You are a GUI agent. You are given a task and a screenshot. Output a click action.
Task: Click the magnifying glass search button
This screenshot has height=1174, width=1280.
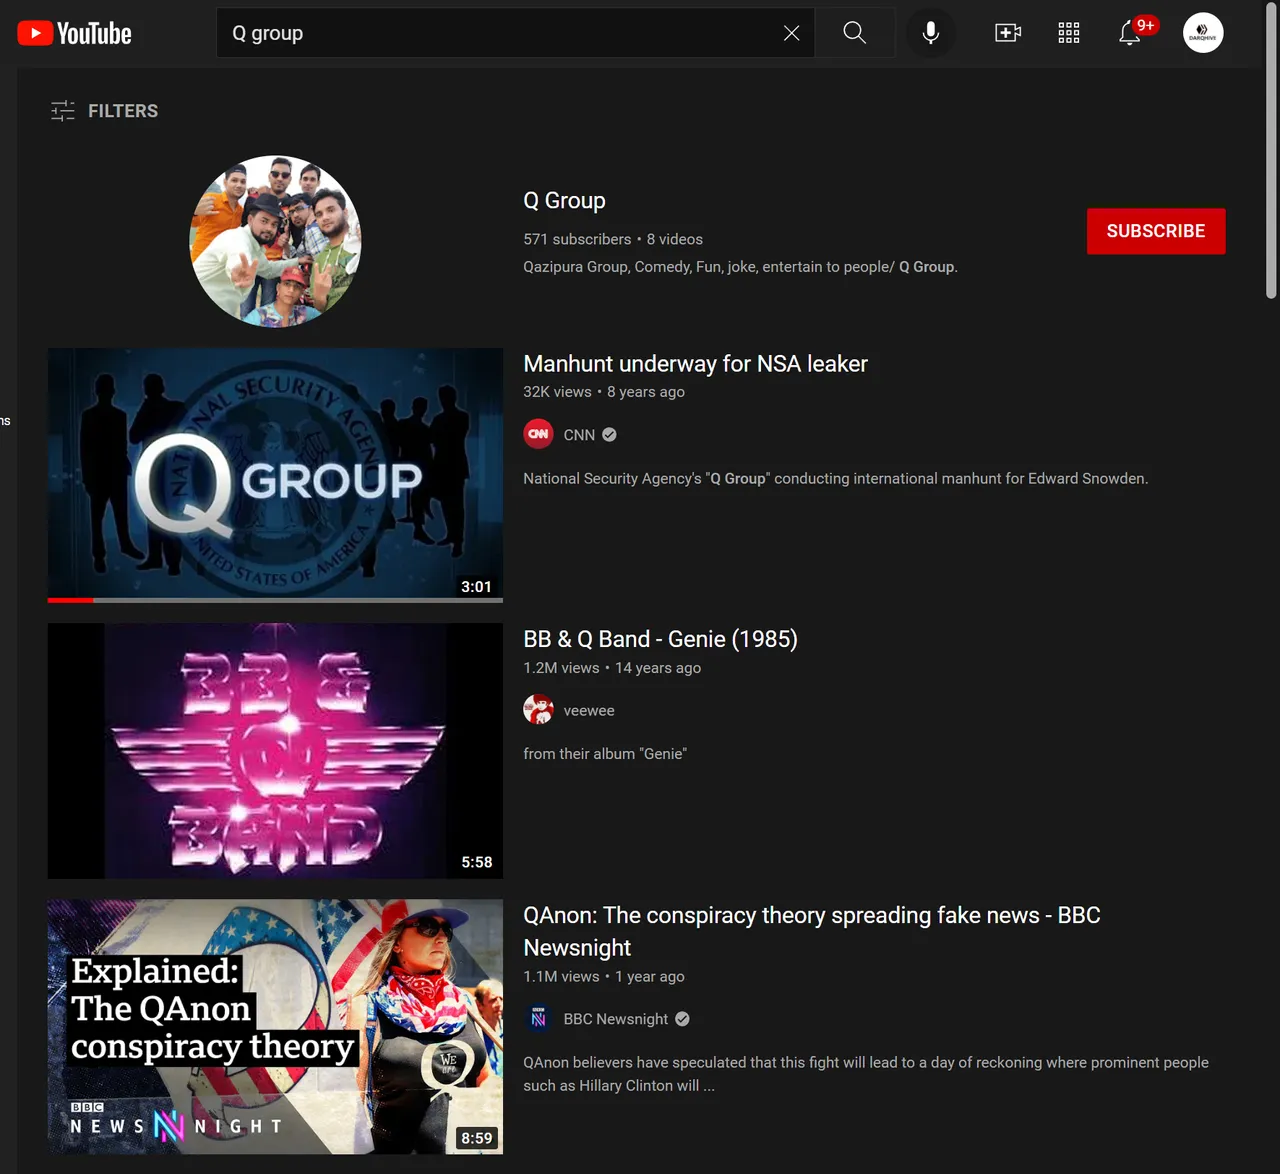[855, 33]
